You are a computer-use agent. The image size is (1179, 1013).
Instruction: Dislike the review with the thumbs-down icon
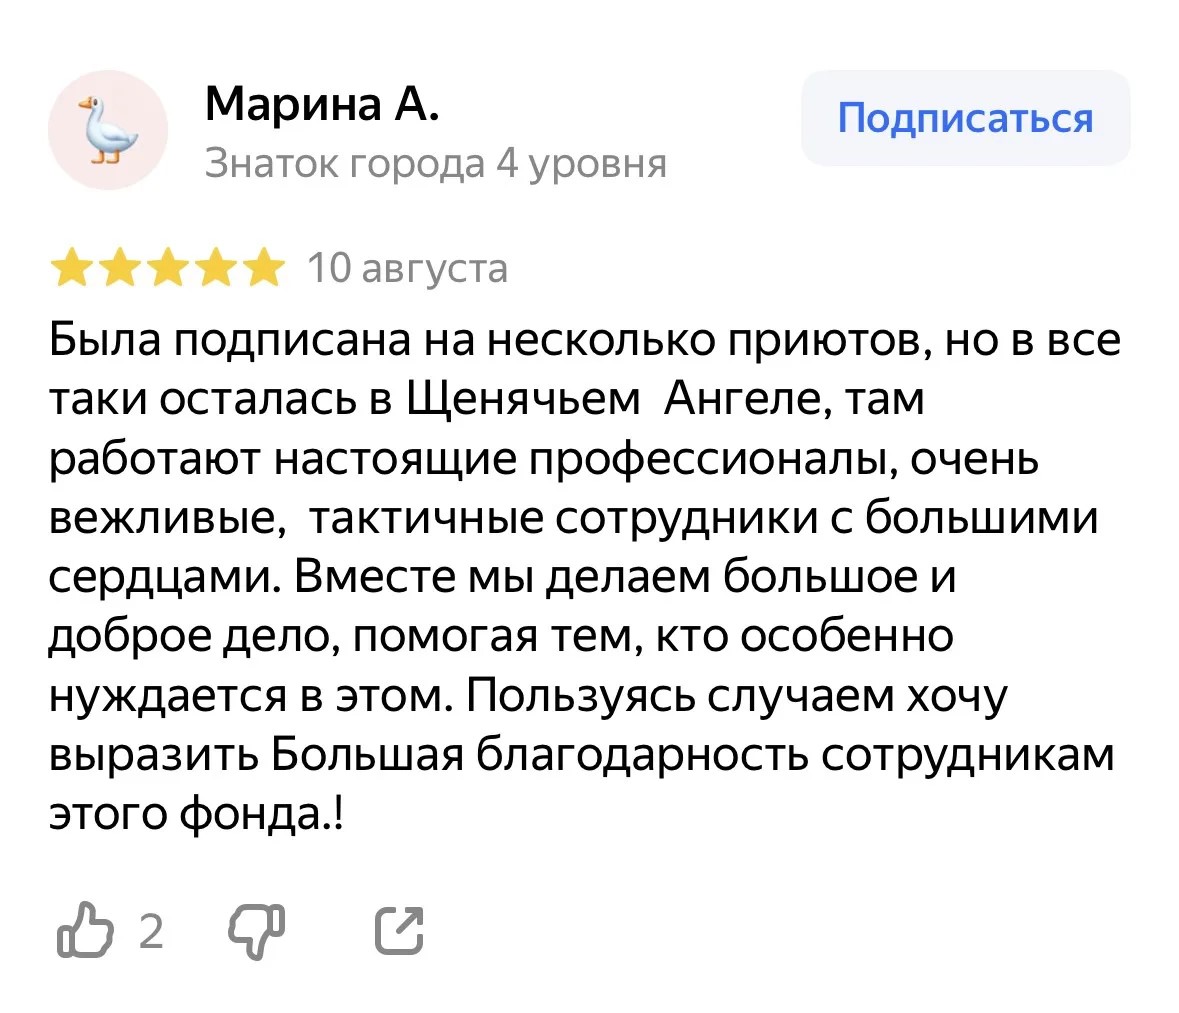(257, 933)
